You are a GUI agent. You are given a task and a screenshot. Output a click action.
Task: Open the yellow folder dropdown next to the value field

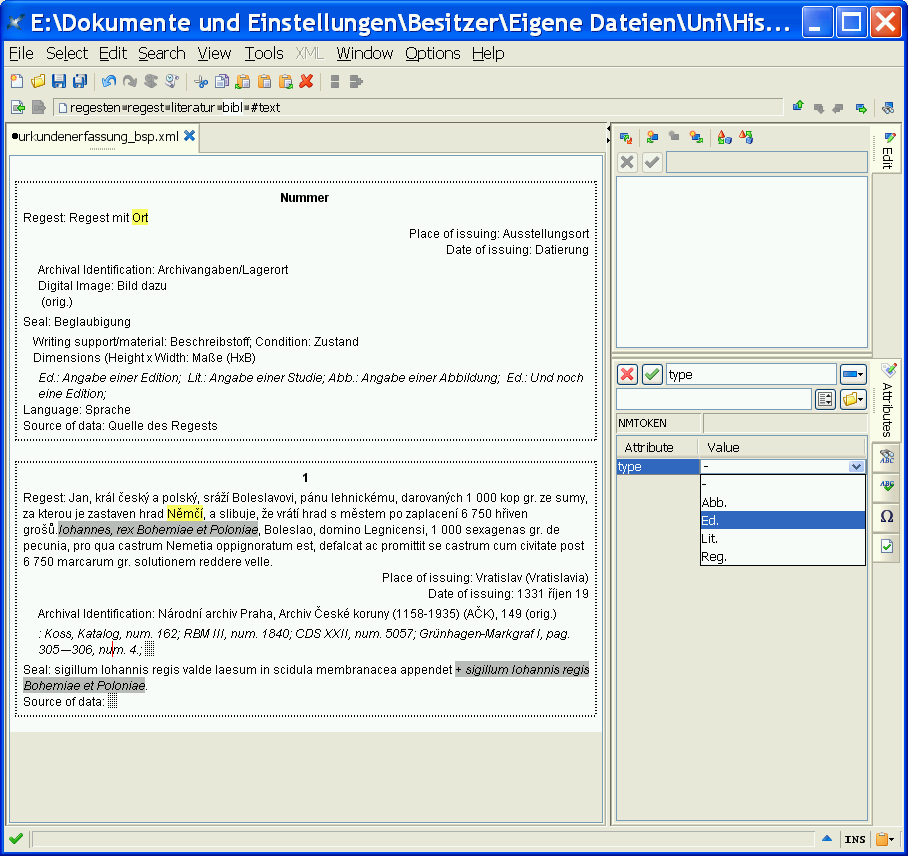pos(853,399)
